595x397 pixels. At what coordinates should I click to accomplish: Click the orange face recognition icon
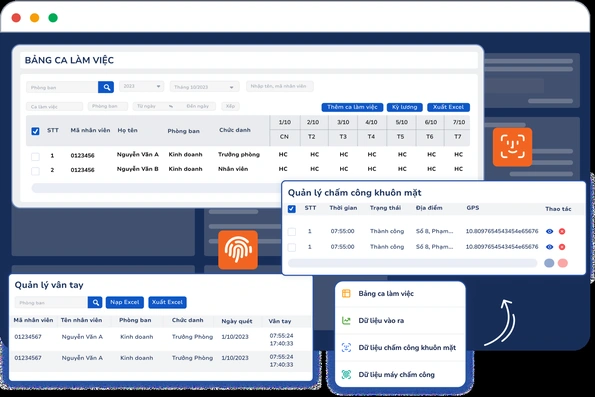[512, 147]
